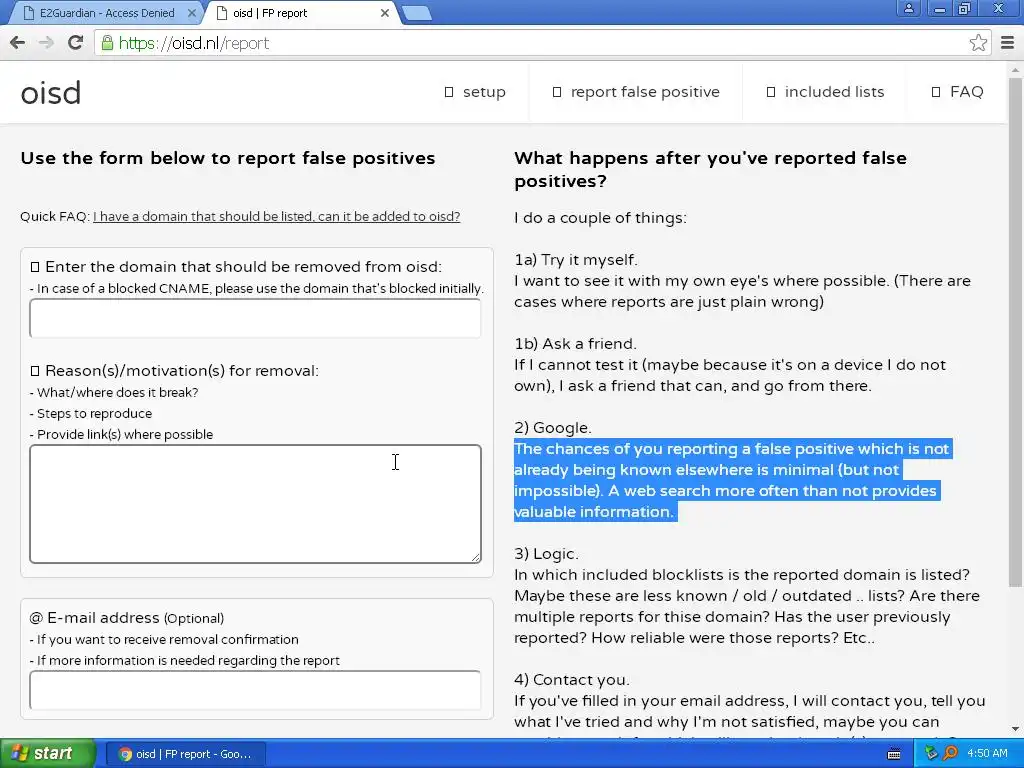Focus the optional e-mail address field
This screenshot has height=768, width=1024.
(255, 690)
